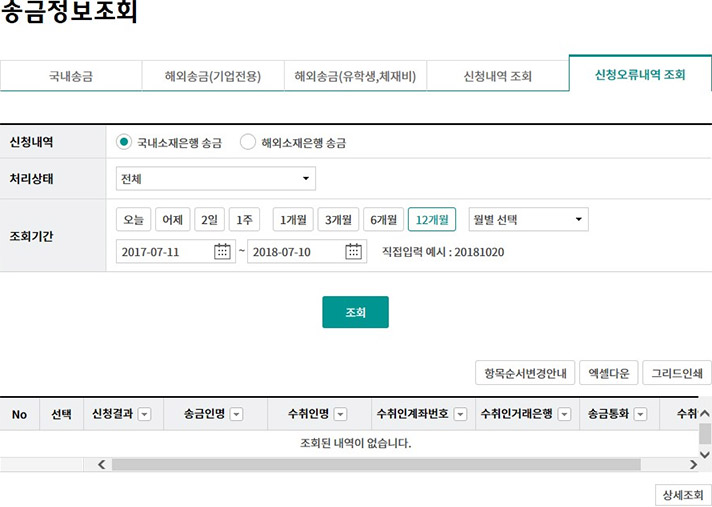
Task: Open the 신청내역 조회 tab
Action: coord(497,76)
